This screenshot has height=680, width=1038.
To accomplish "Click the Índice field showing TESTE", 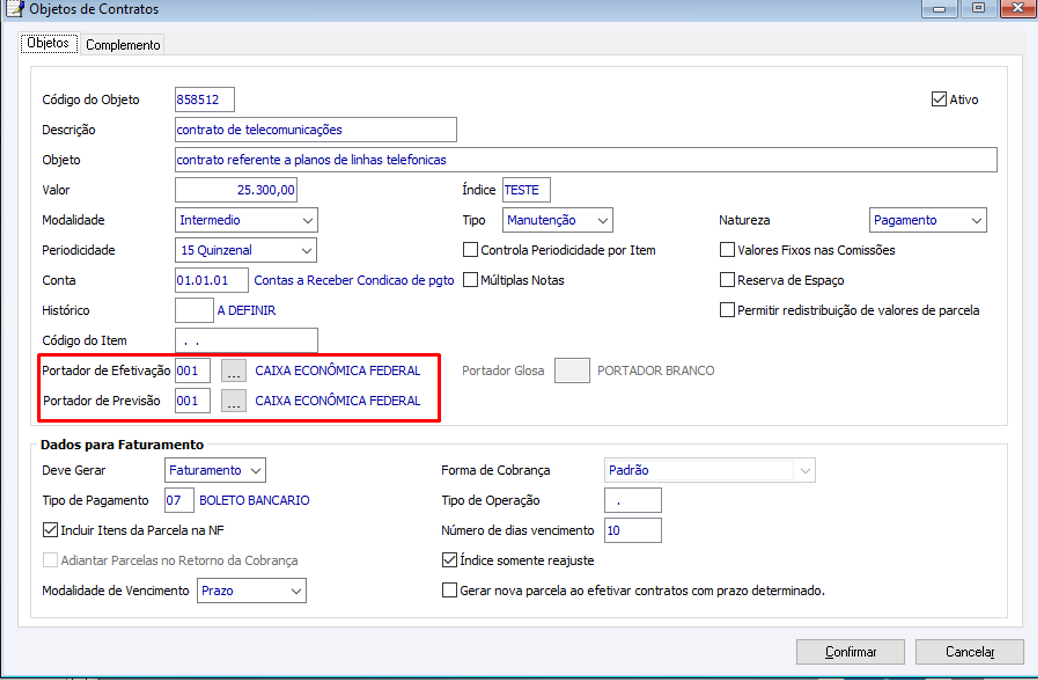I will (526, 190).
